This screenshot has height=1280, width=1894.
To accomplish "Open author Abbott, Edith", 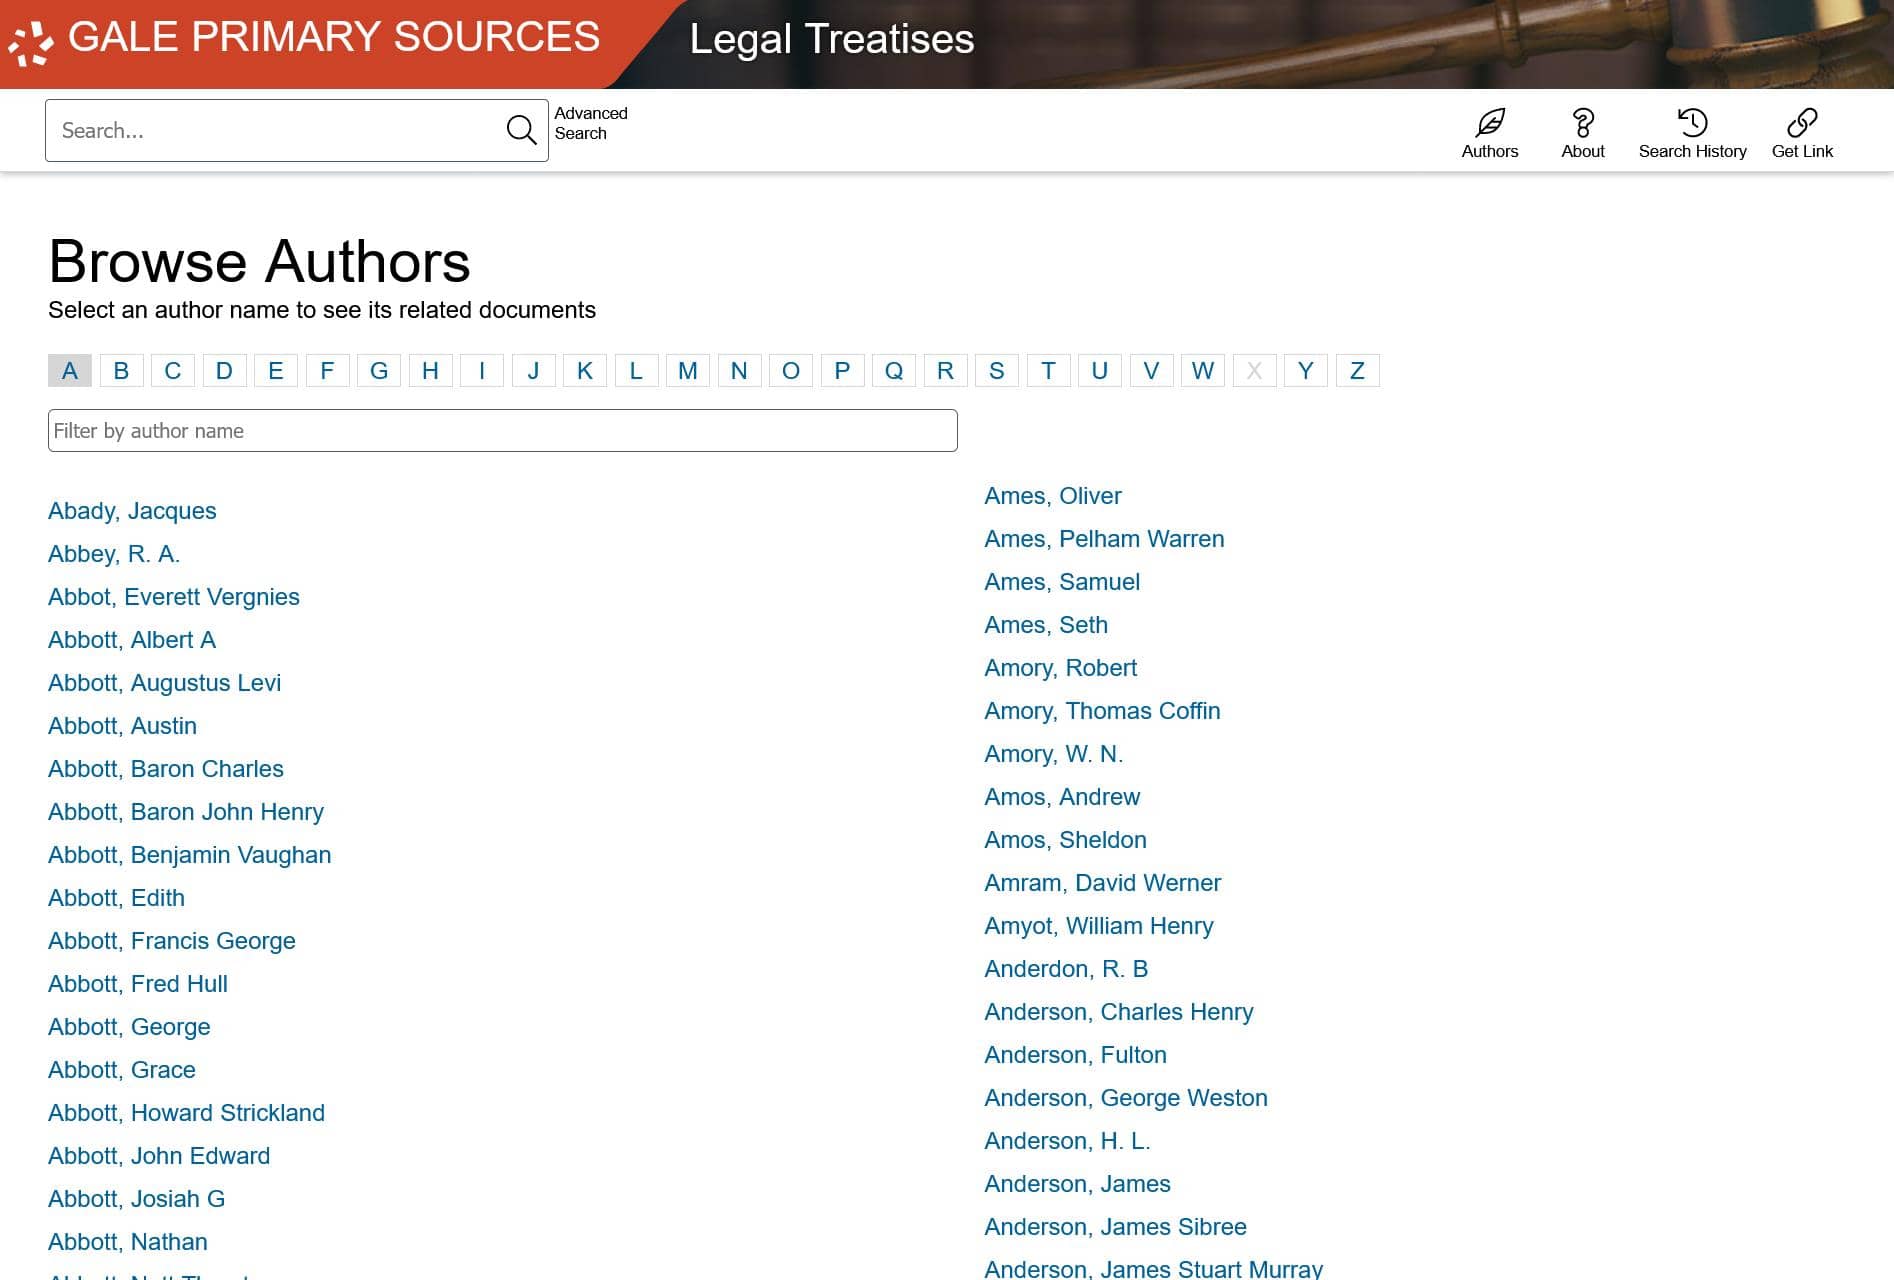I will pyautogui.click(x=117, y=898).
